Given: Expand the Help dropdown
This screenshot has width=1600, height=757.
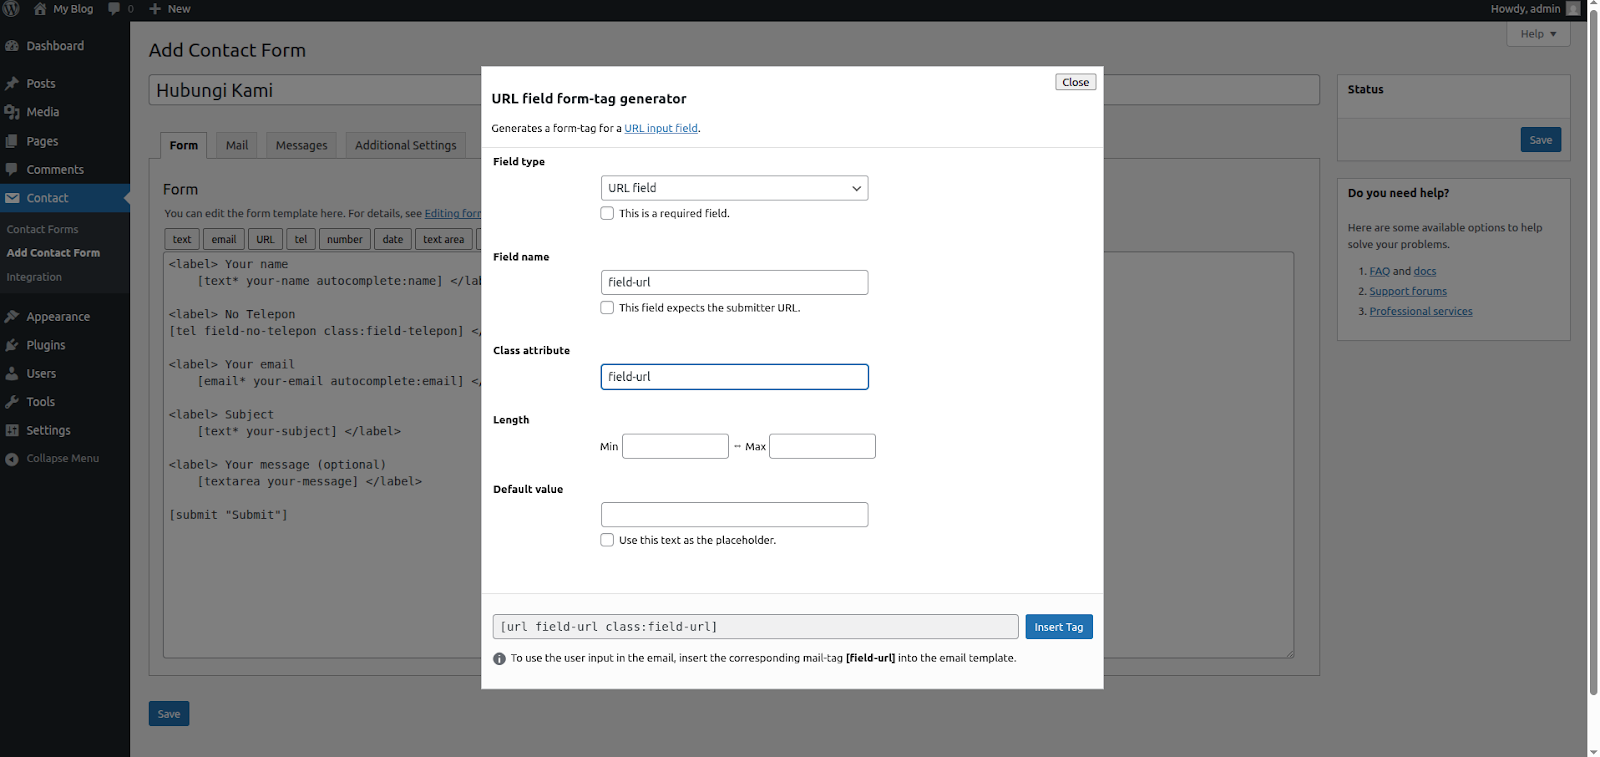Looking at the screenshot, I should coord(1538,34).
